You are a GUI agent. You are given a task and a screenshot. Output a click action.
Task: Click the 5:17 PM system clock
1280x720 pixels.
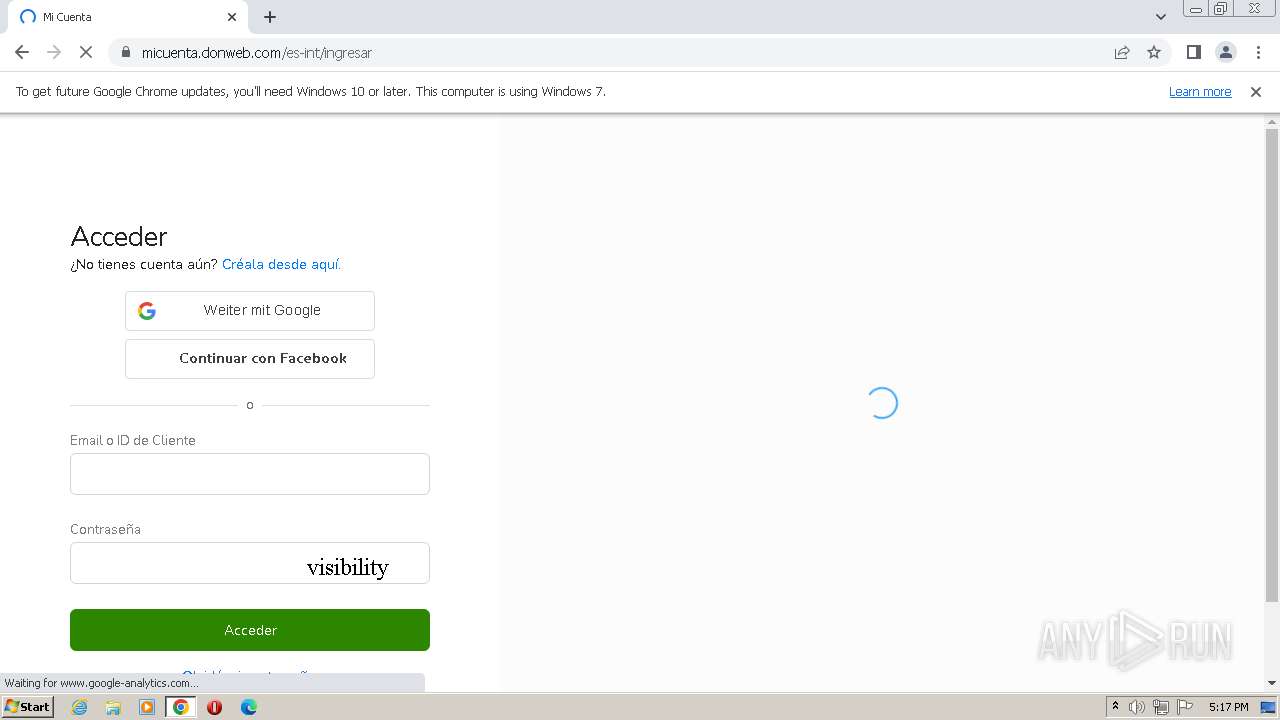pos(1228,707)
